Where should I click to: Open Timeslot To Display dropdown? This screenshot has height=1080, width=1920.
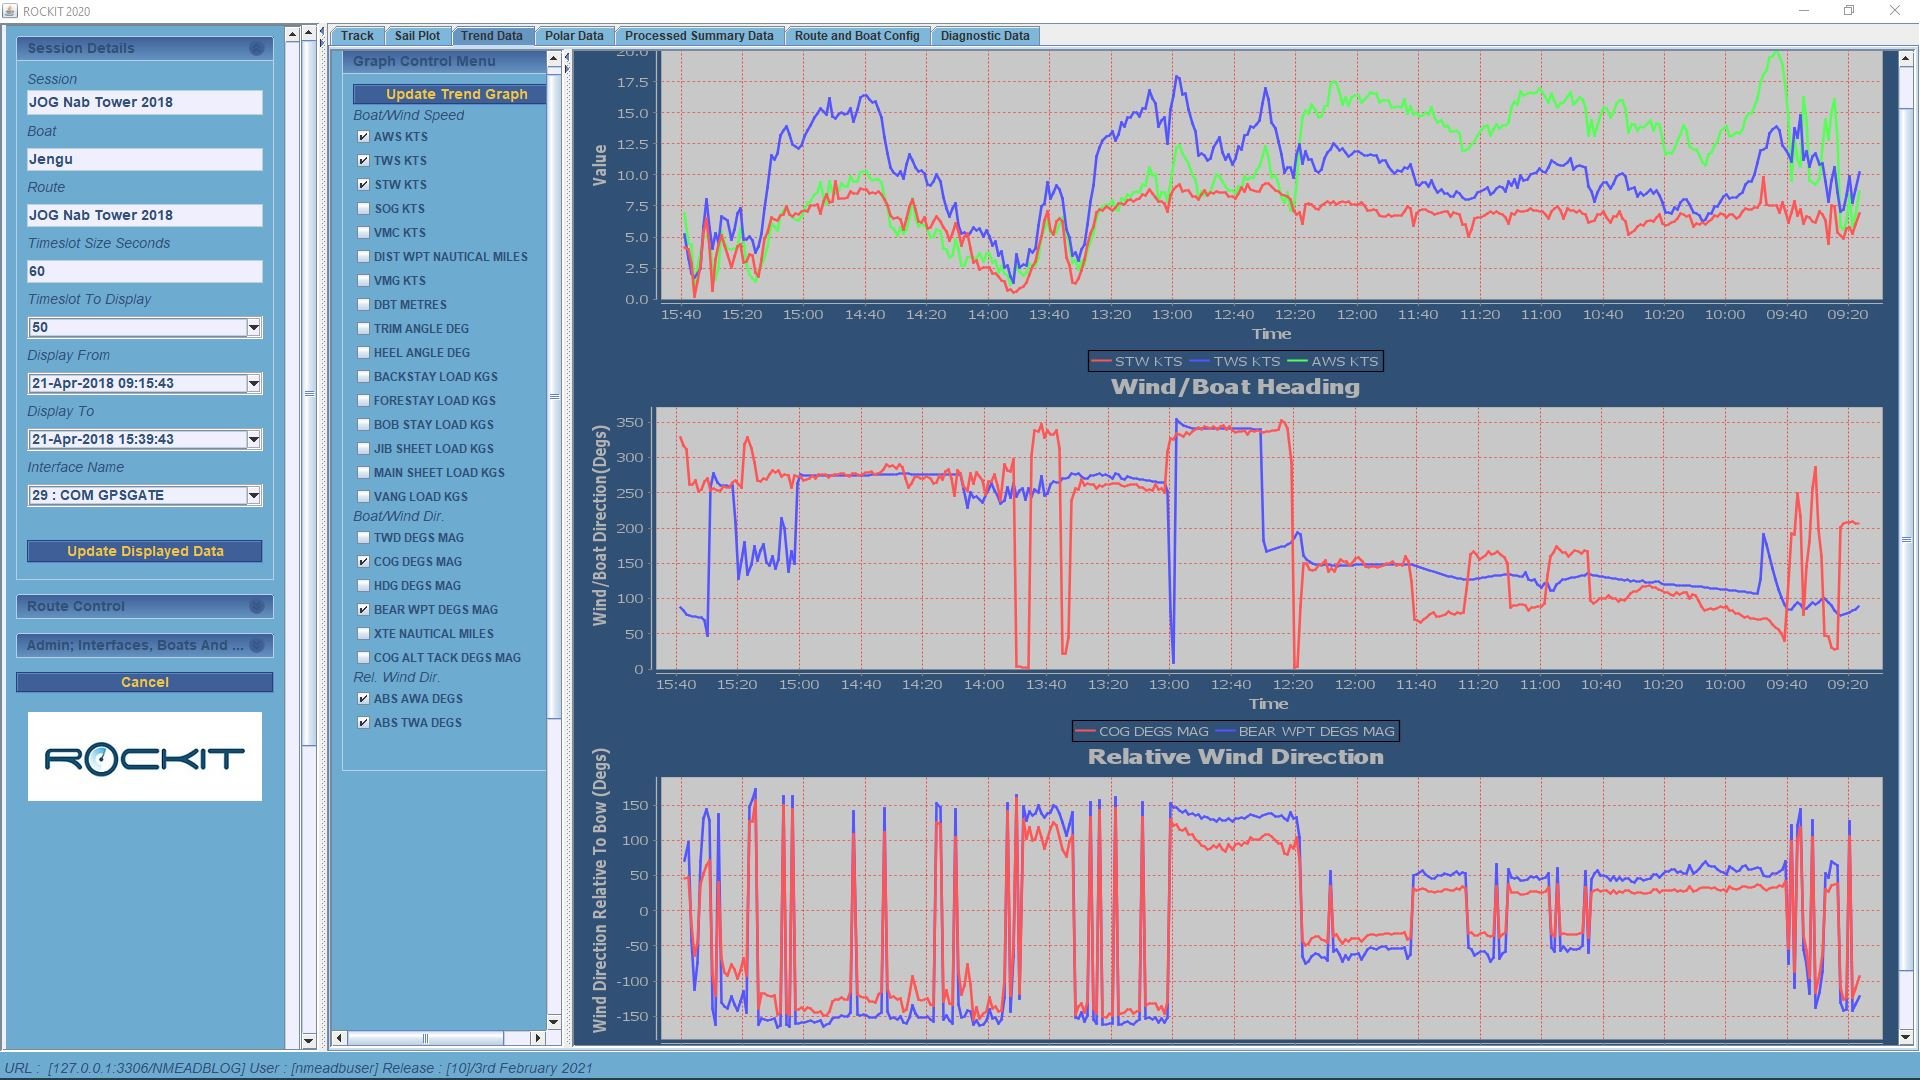[x=253, y=327]
